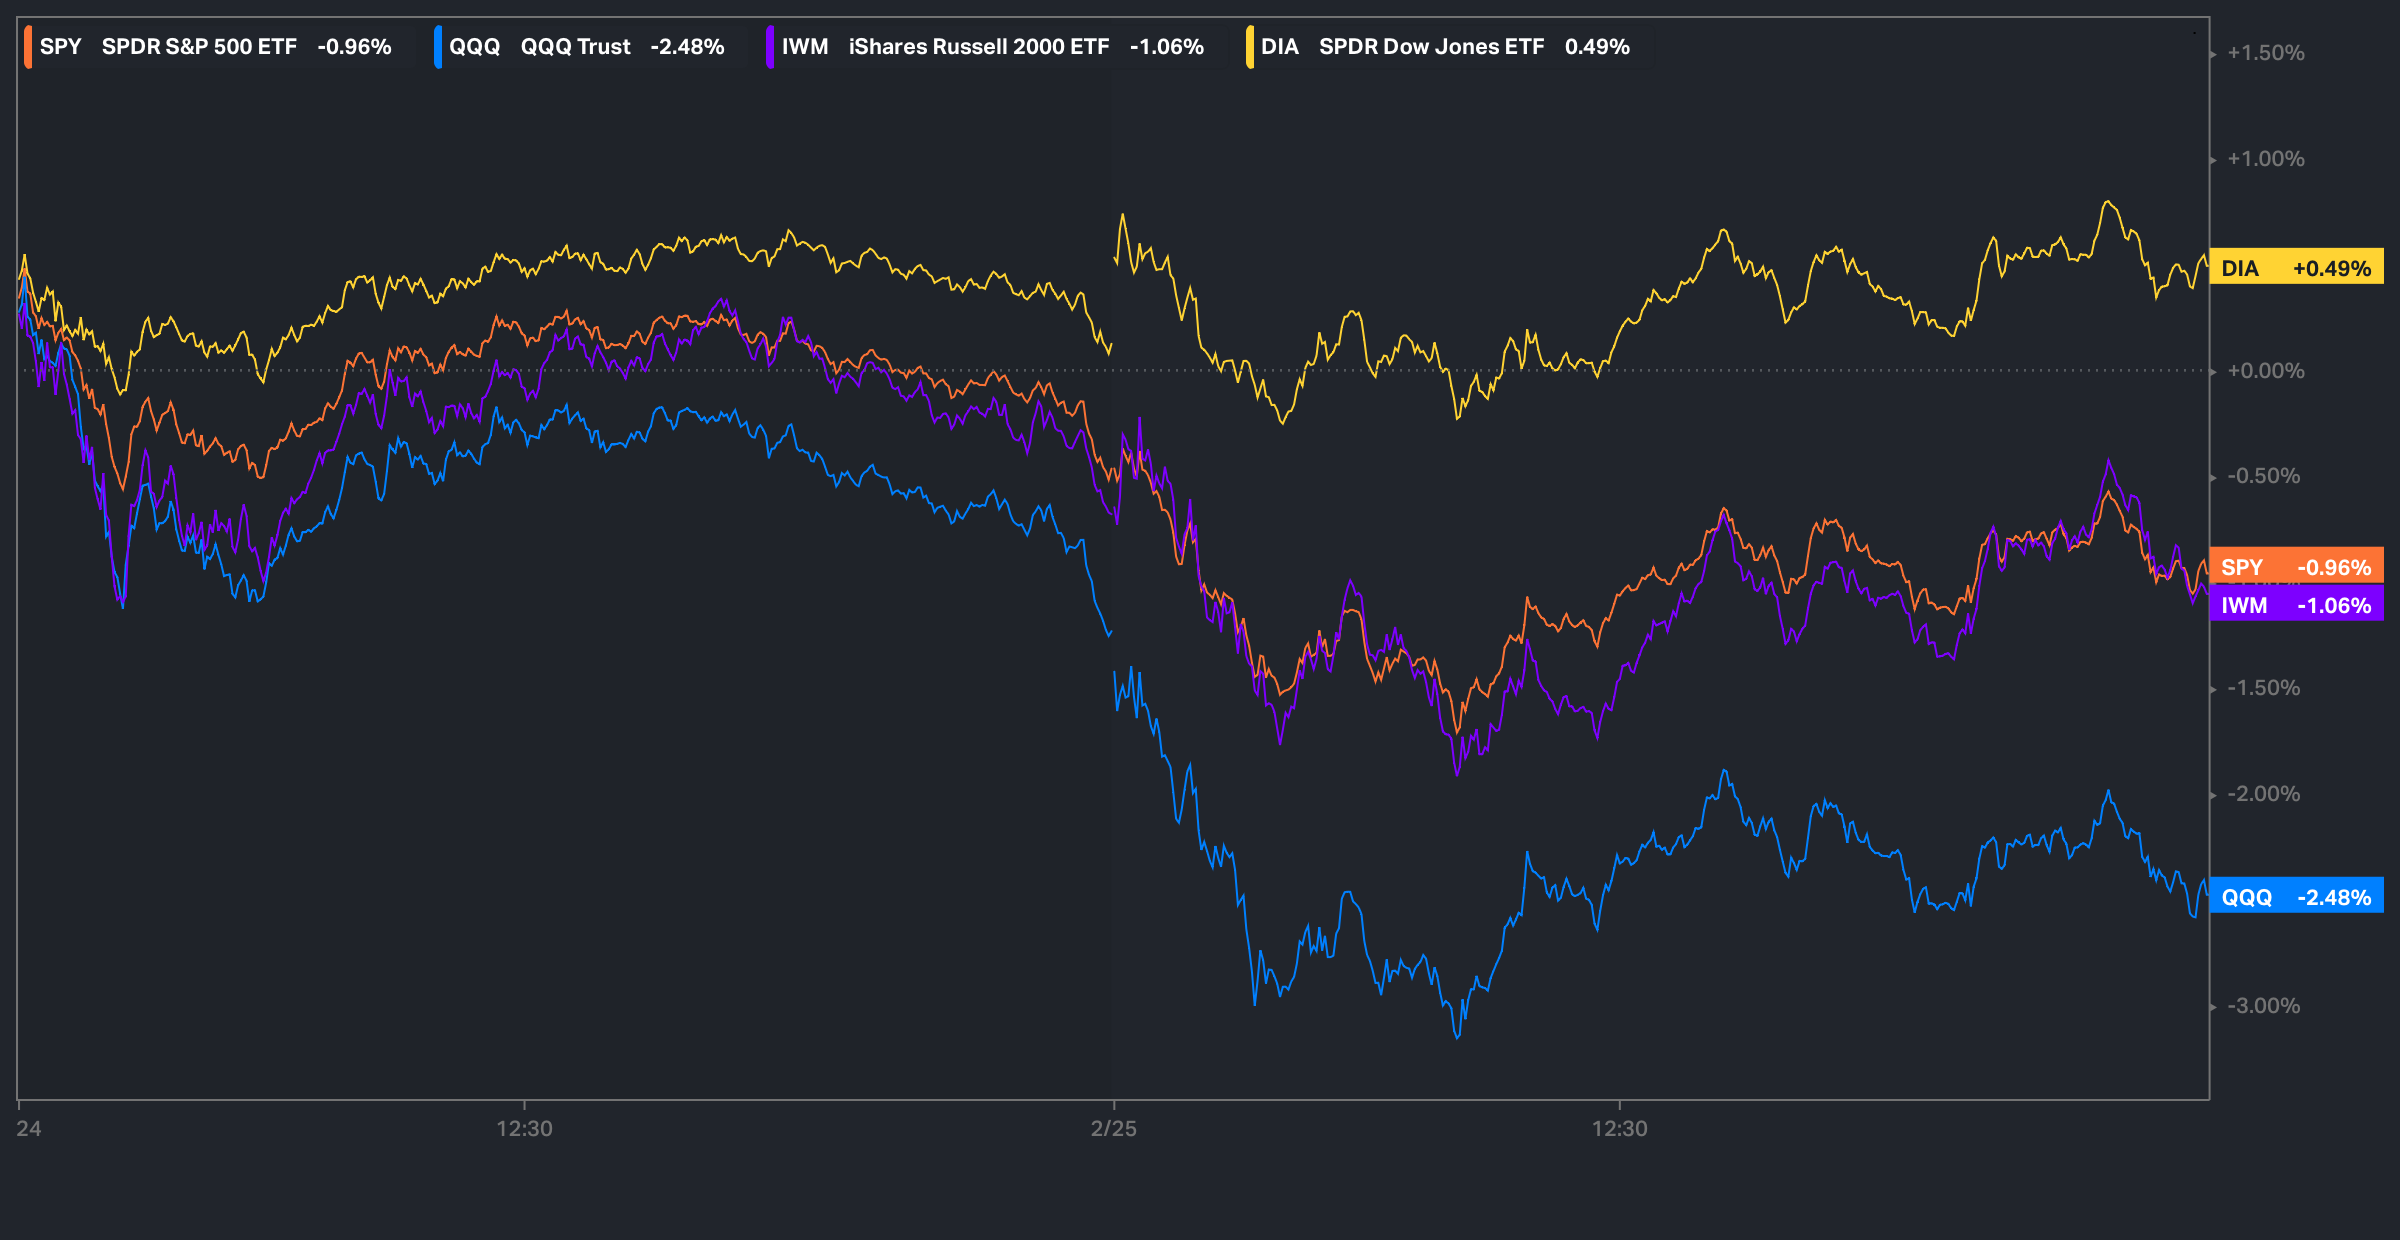Click the orange color marker beside SPY legend
The image size is (2400, 1240).
click(28, 47)
